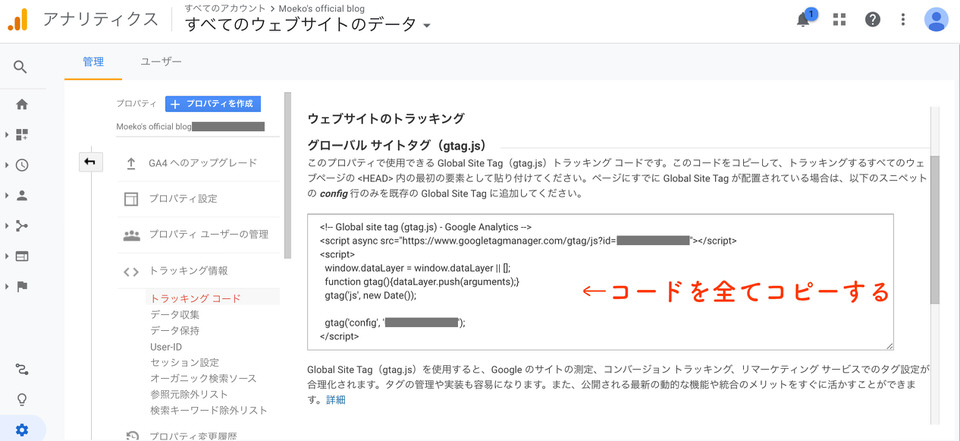Click the Google Analytics logo
Viewport: 960px width, 441px height.
18,20
